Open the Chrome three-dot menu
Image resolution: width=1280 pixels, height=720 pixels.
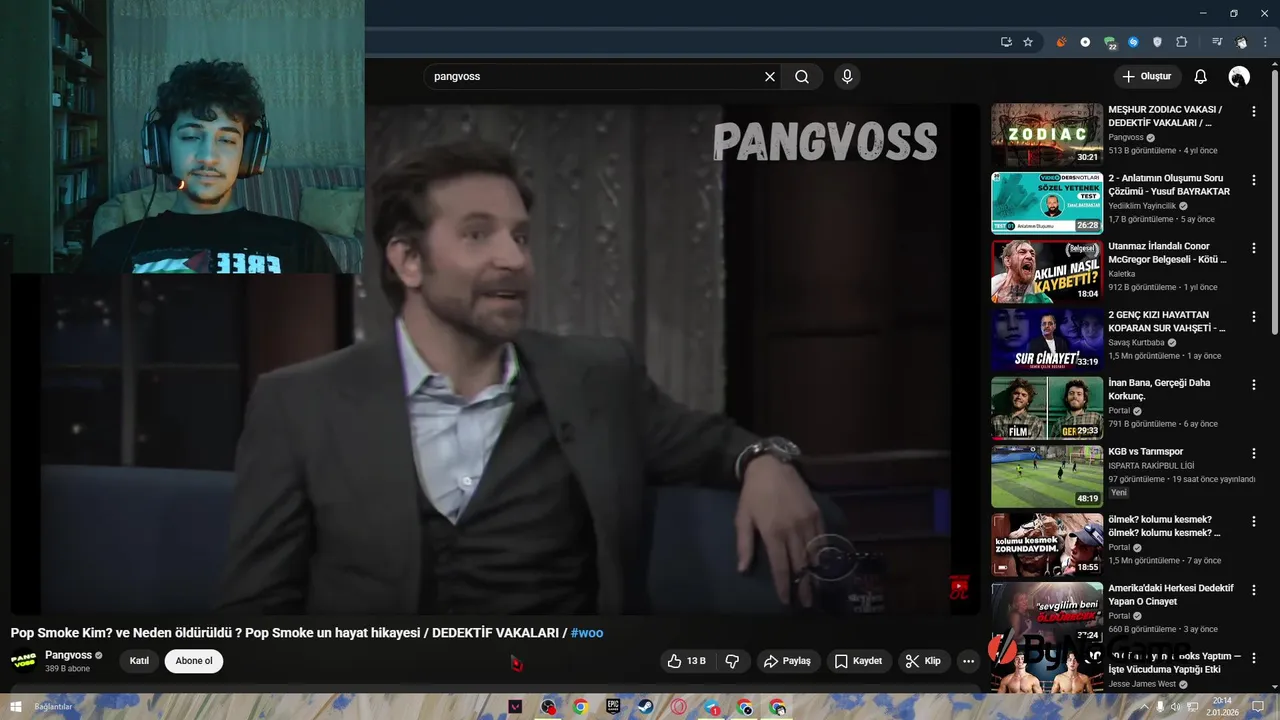[1265, 42]
